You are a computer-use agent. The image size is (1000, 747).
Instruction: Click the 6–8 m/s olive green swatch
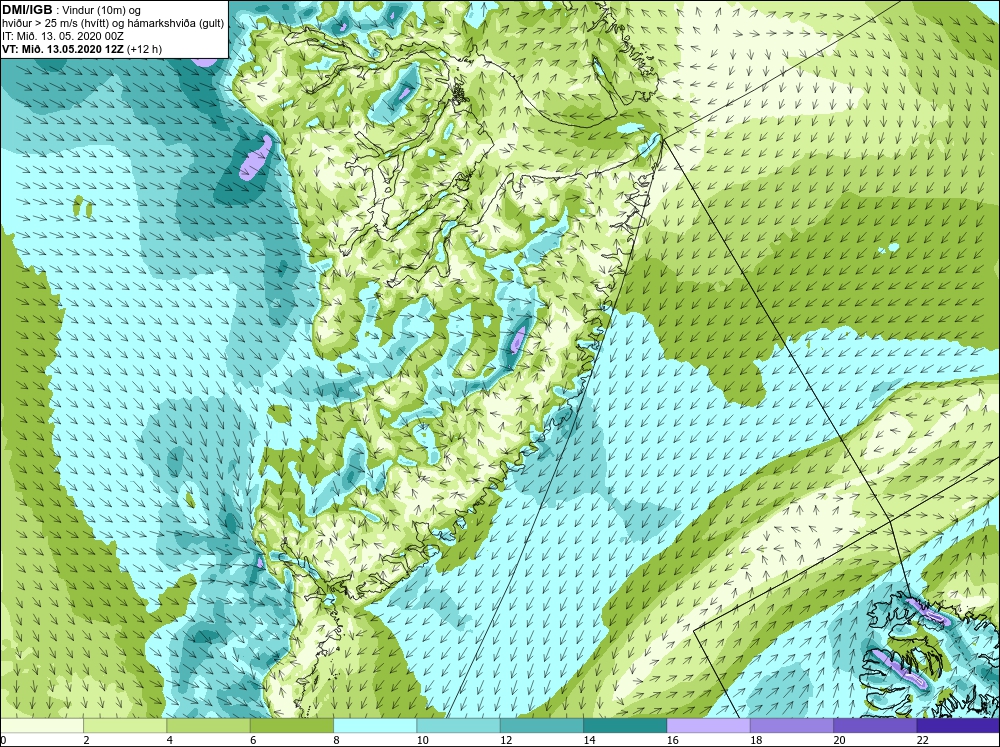click(291, 725)
